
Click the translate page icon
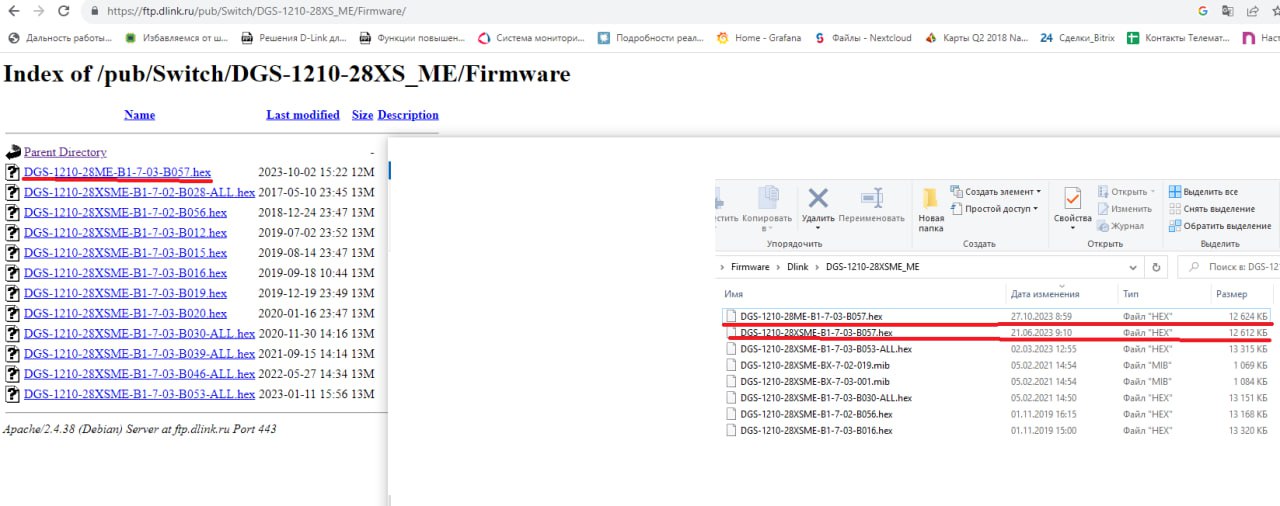click(1228, 11)
